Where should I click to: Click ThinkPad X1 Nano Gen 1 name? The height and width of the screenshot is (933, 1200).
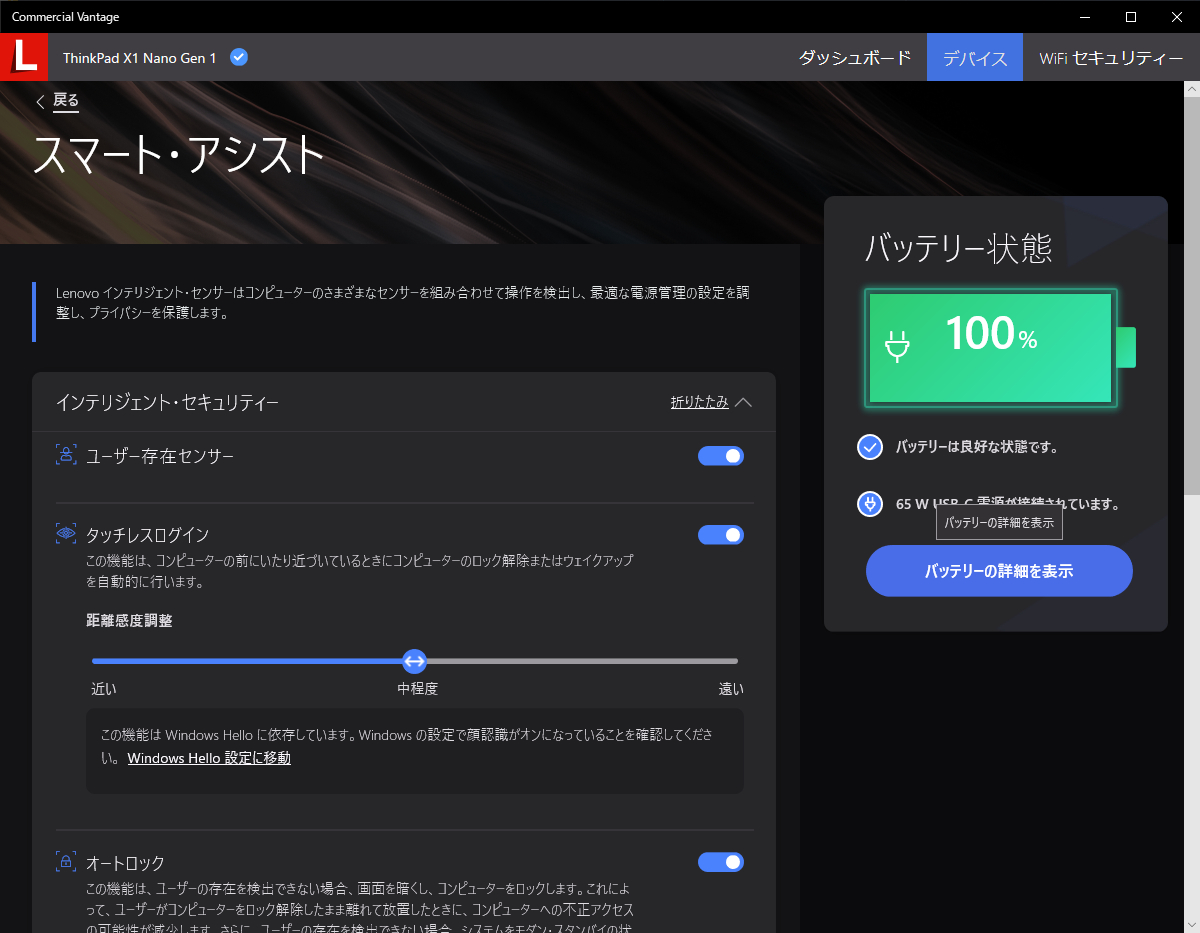pos(140,58)
